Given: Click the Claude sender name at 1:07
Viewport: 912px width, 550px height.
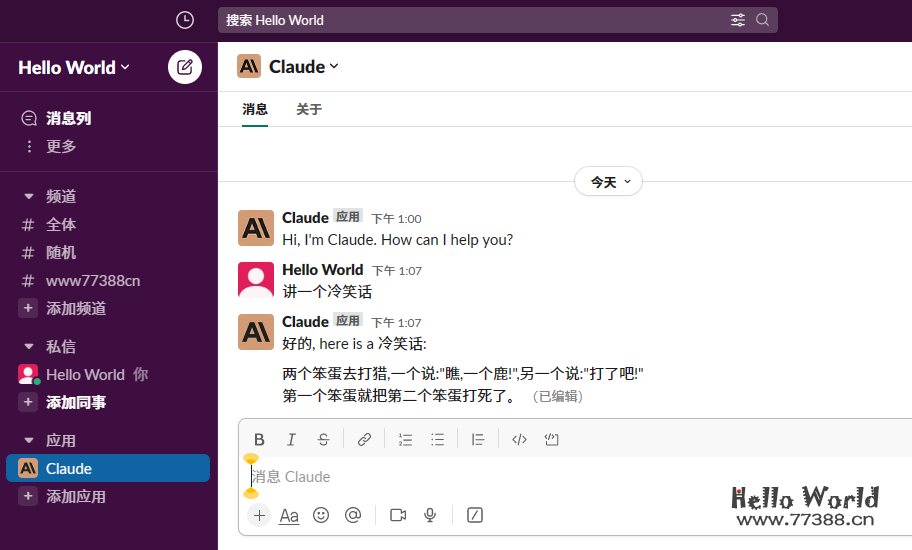Looking at the screenshot, I should point(305,322).
